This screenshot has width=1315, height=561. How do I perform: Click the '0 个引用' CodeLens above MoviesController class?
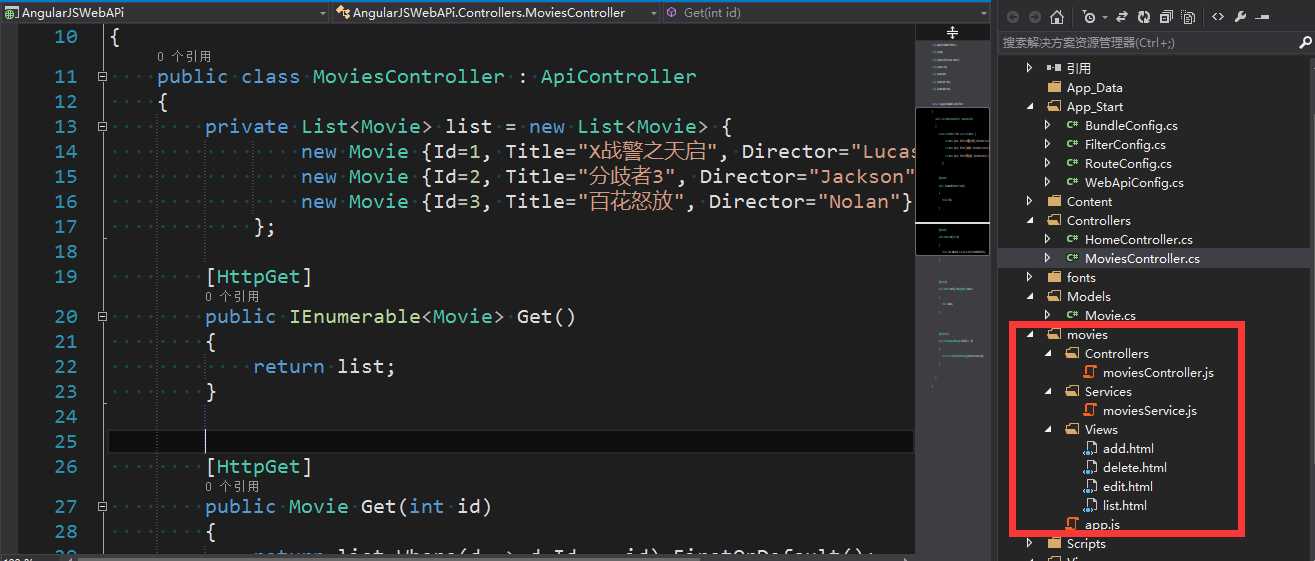tap(184, 56)
